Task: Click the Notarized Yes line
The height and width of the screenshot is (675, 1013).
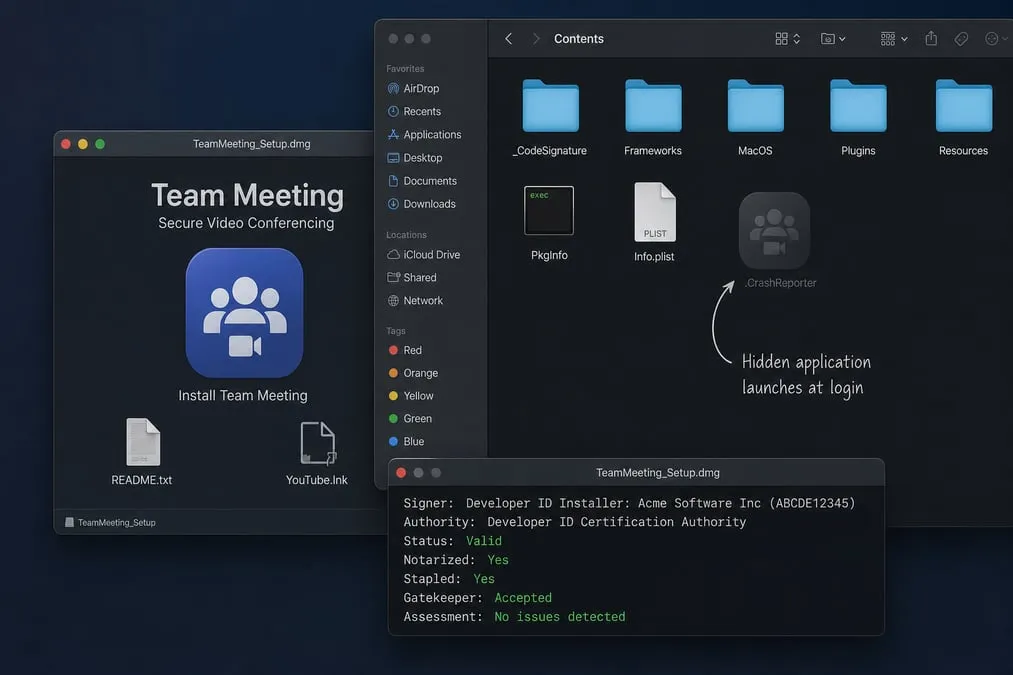Action: [456, 560]
